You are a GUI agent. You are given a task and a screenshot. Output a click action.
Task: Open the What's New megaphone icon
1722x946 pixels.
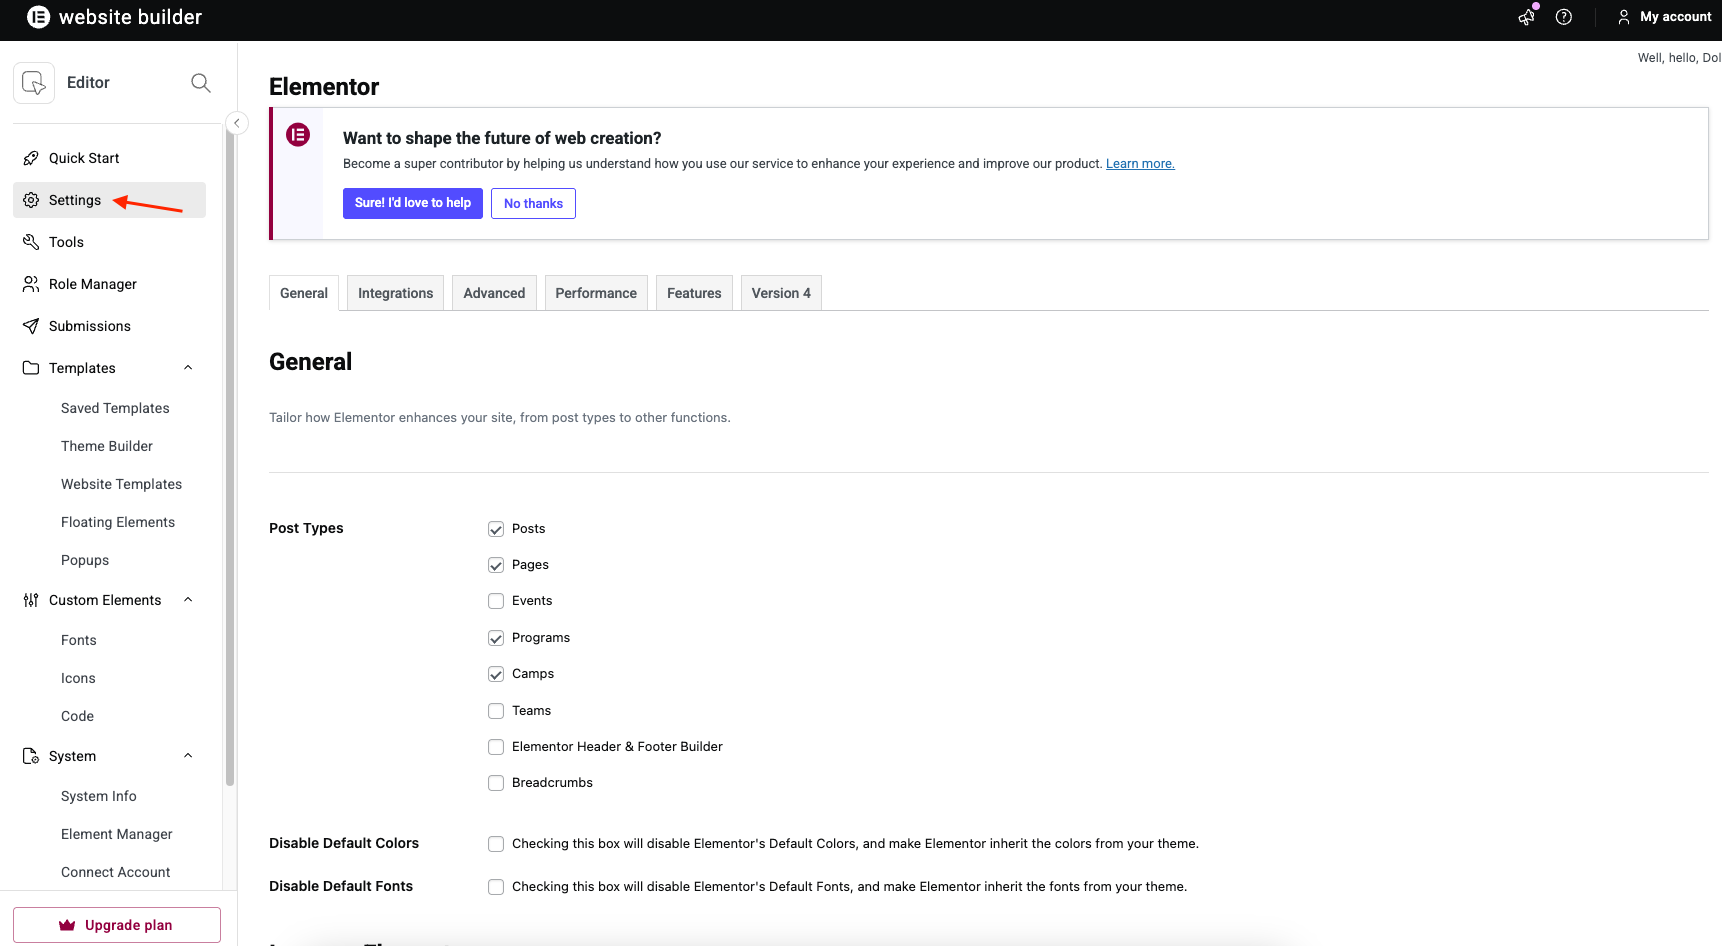pos(1526,17)
